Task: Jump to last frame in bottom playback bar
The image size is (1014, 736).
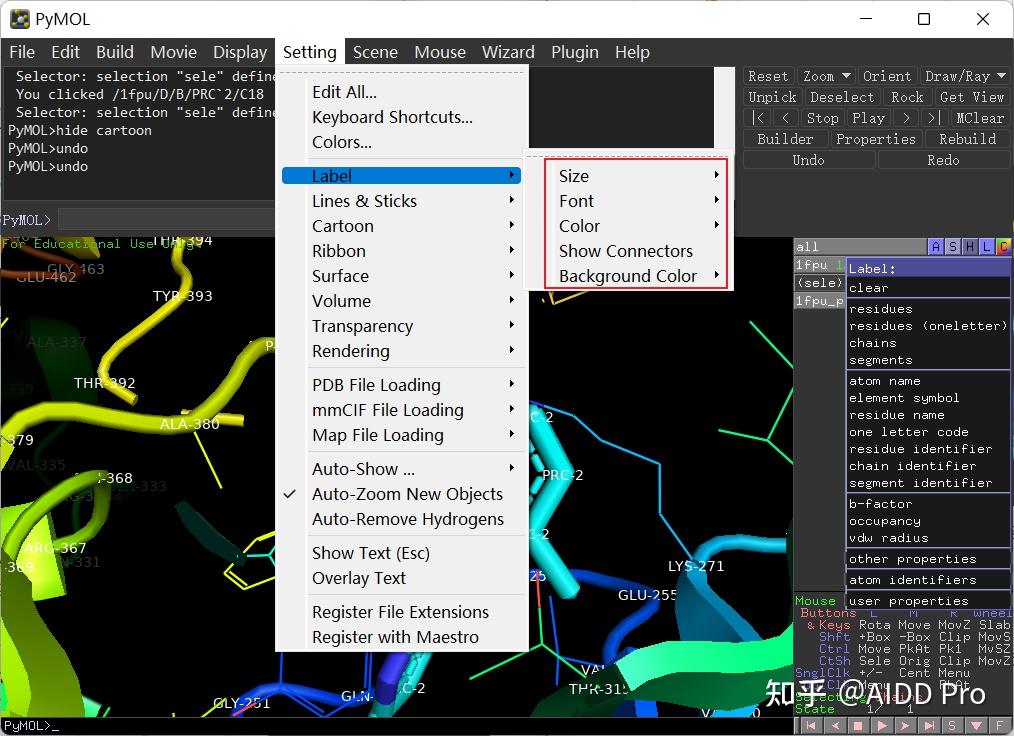Action: click(930, 725)
